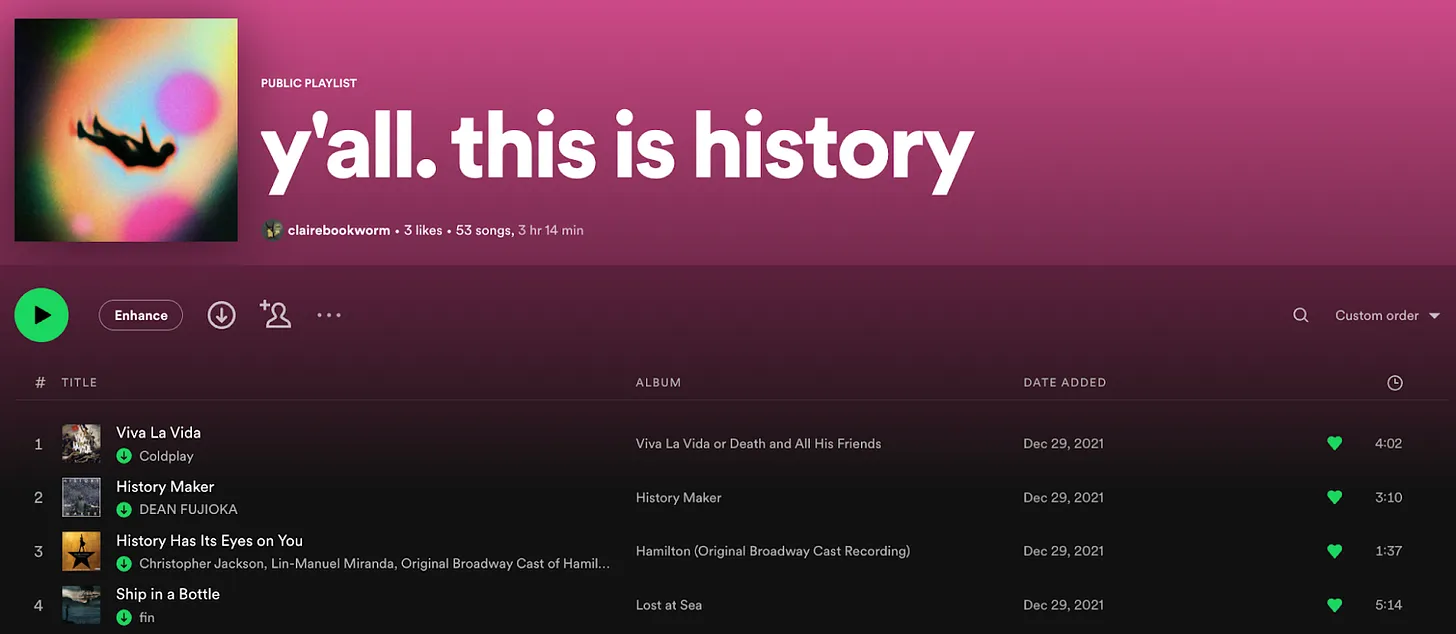Toggle the heart for Ship in a Bottle
This screenshot has height=634, width=1456.
click(1334, 605)
